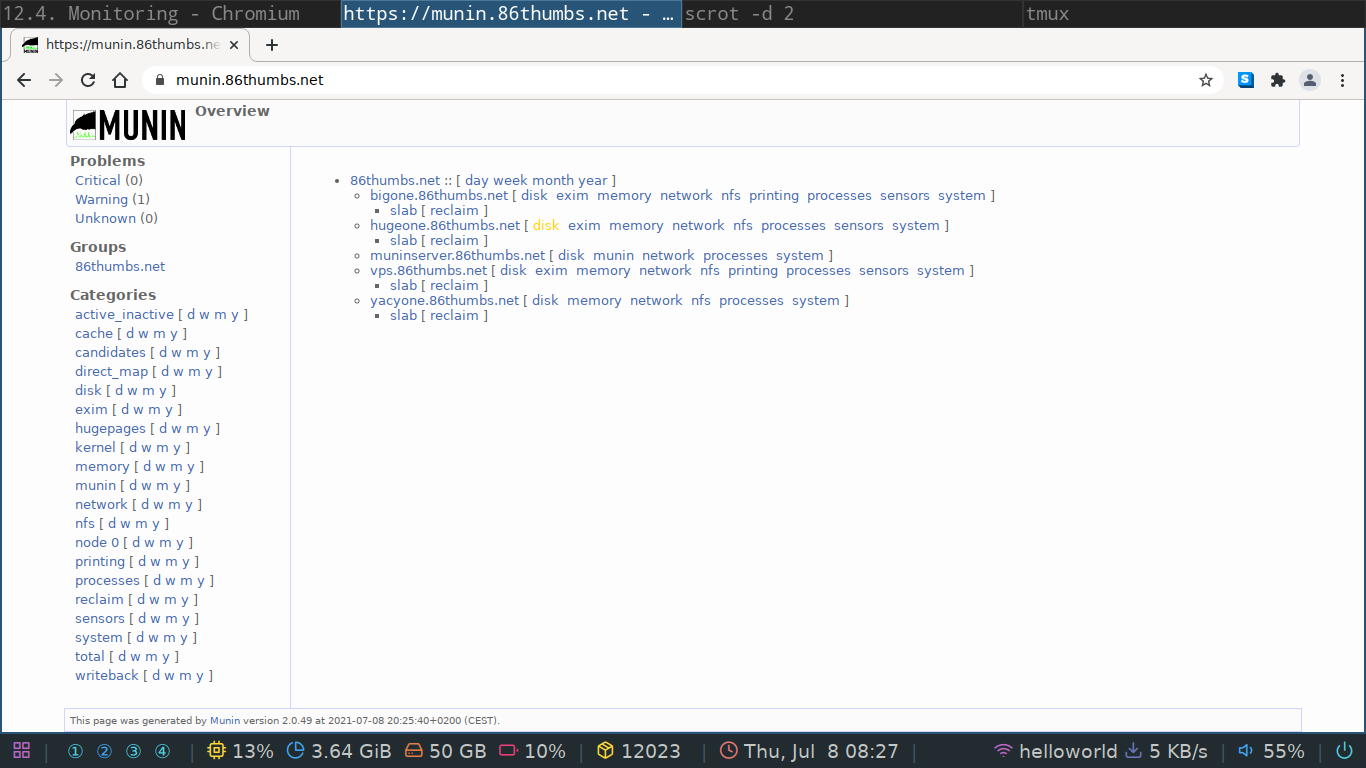Image resolution: width=1366 pixels, height=768 pixels.
Task: Click the disk 50 GB indicator
Action: [446, 751]
